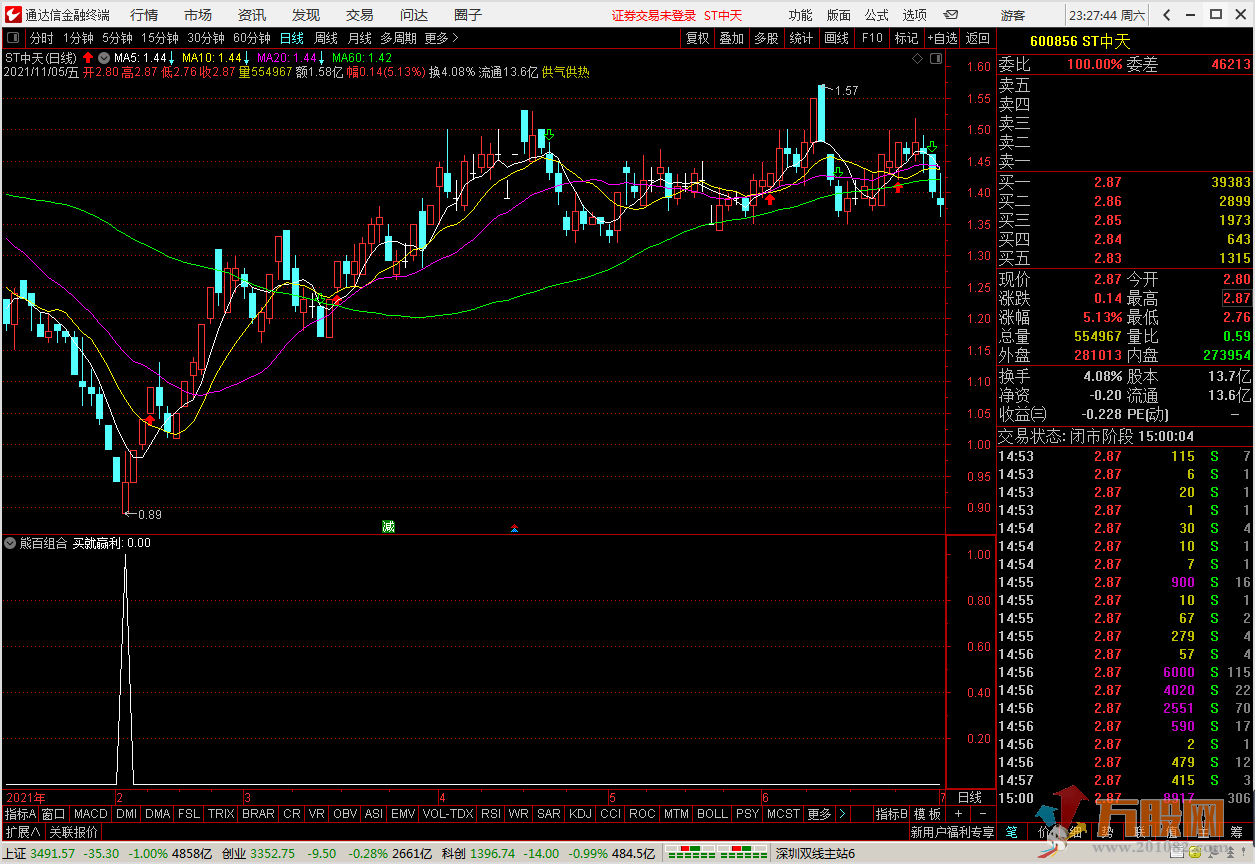The width and height of the screenshot is (1255, 864).
Task: Click the 画线 drawing button
Action: click(836, 38)
